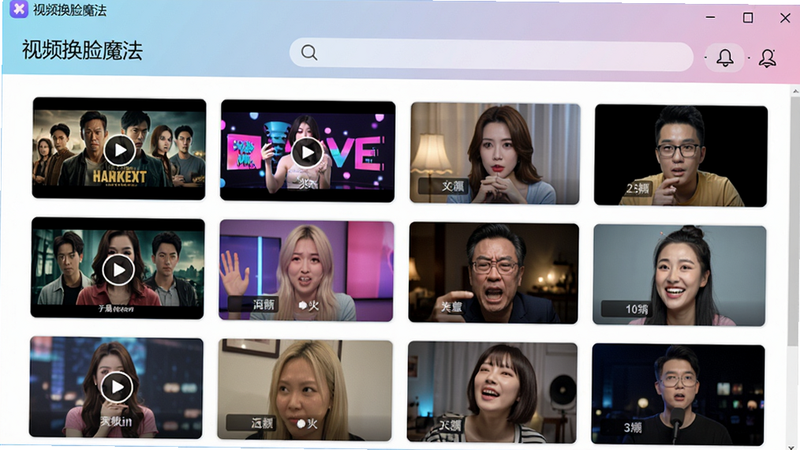The width and height of the screenshot is (800, 450).
Task: Open short-haired woman in striped shirt thumbnail
Action: (x=492, y=392)
